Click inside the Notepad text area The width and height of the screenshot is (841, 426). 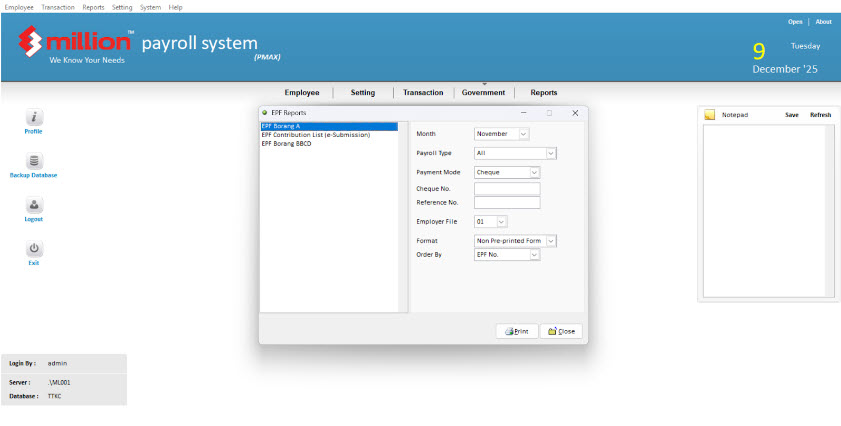[764, 211]
